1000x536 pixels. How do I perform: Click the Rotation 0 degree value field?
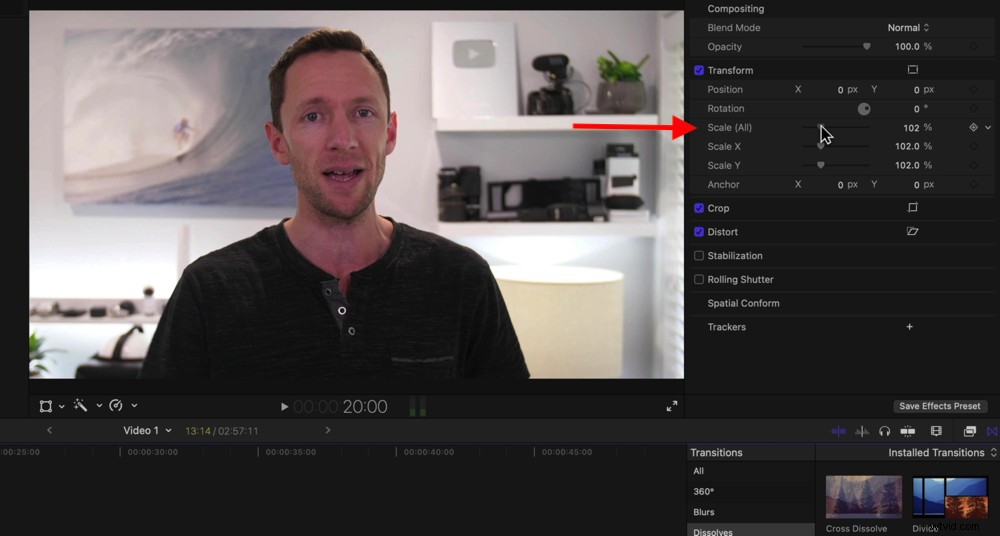(916, 108)
